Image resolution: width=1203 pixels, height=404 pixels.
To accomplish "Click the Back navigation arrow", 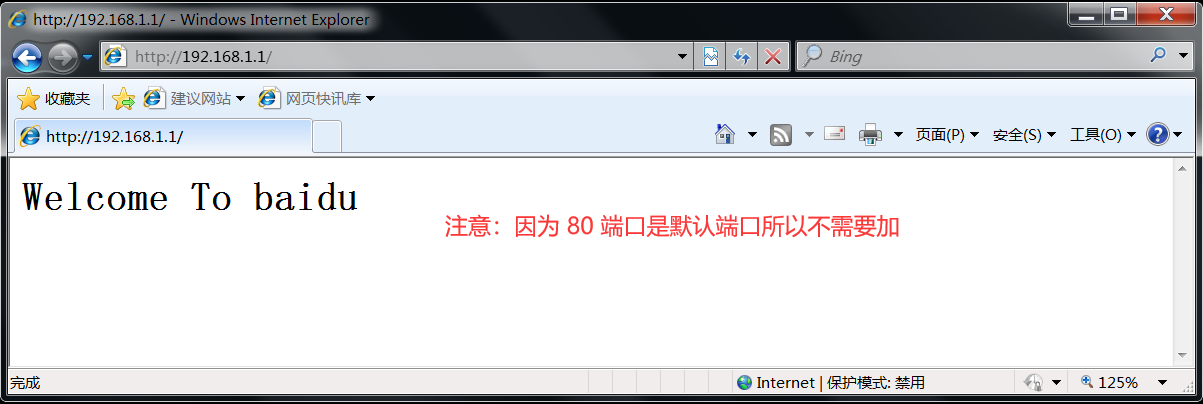I will (x=27, y=57).
